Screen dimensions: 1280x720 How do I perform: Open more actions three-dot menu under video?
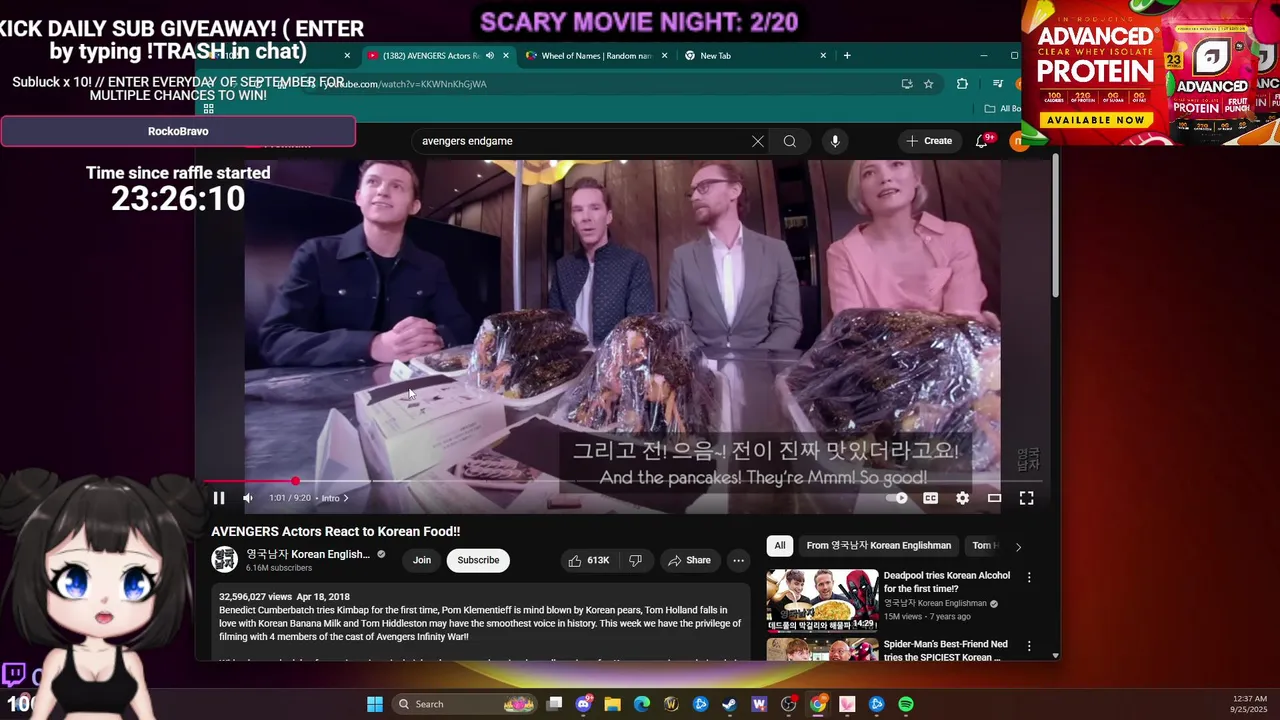pyautogui.click(x=738, y=560)
